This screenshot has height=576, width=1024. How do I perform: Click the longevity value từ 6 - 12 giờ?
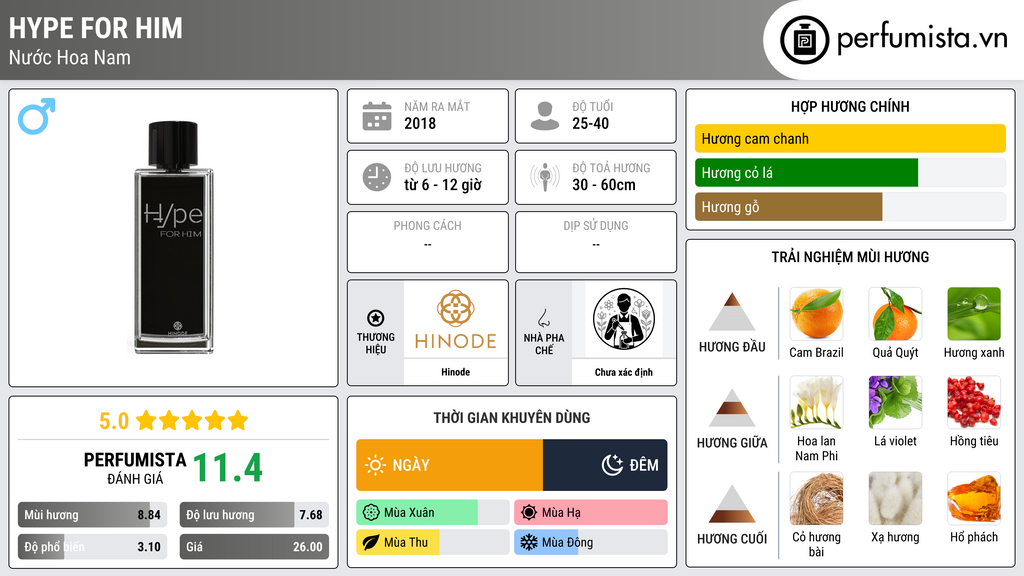(442, 185)
